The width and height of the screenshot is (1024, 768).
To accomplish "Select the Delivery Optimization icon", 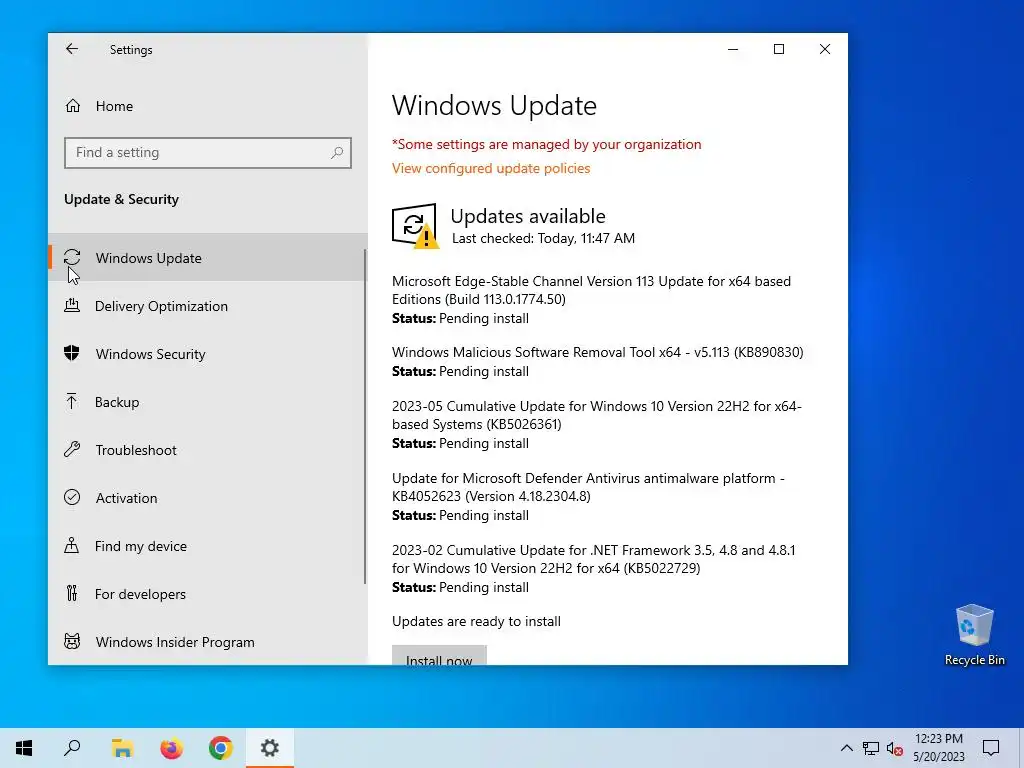I will click(x=72, y=306).
